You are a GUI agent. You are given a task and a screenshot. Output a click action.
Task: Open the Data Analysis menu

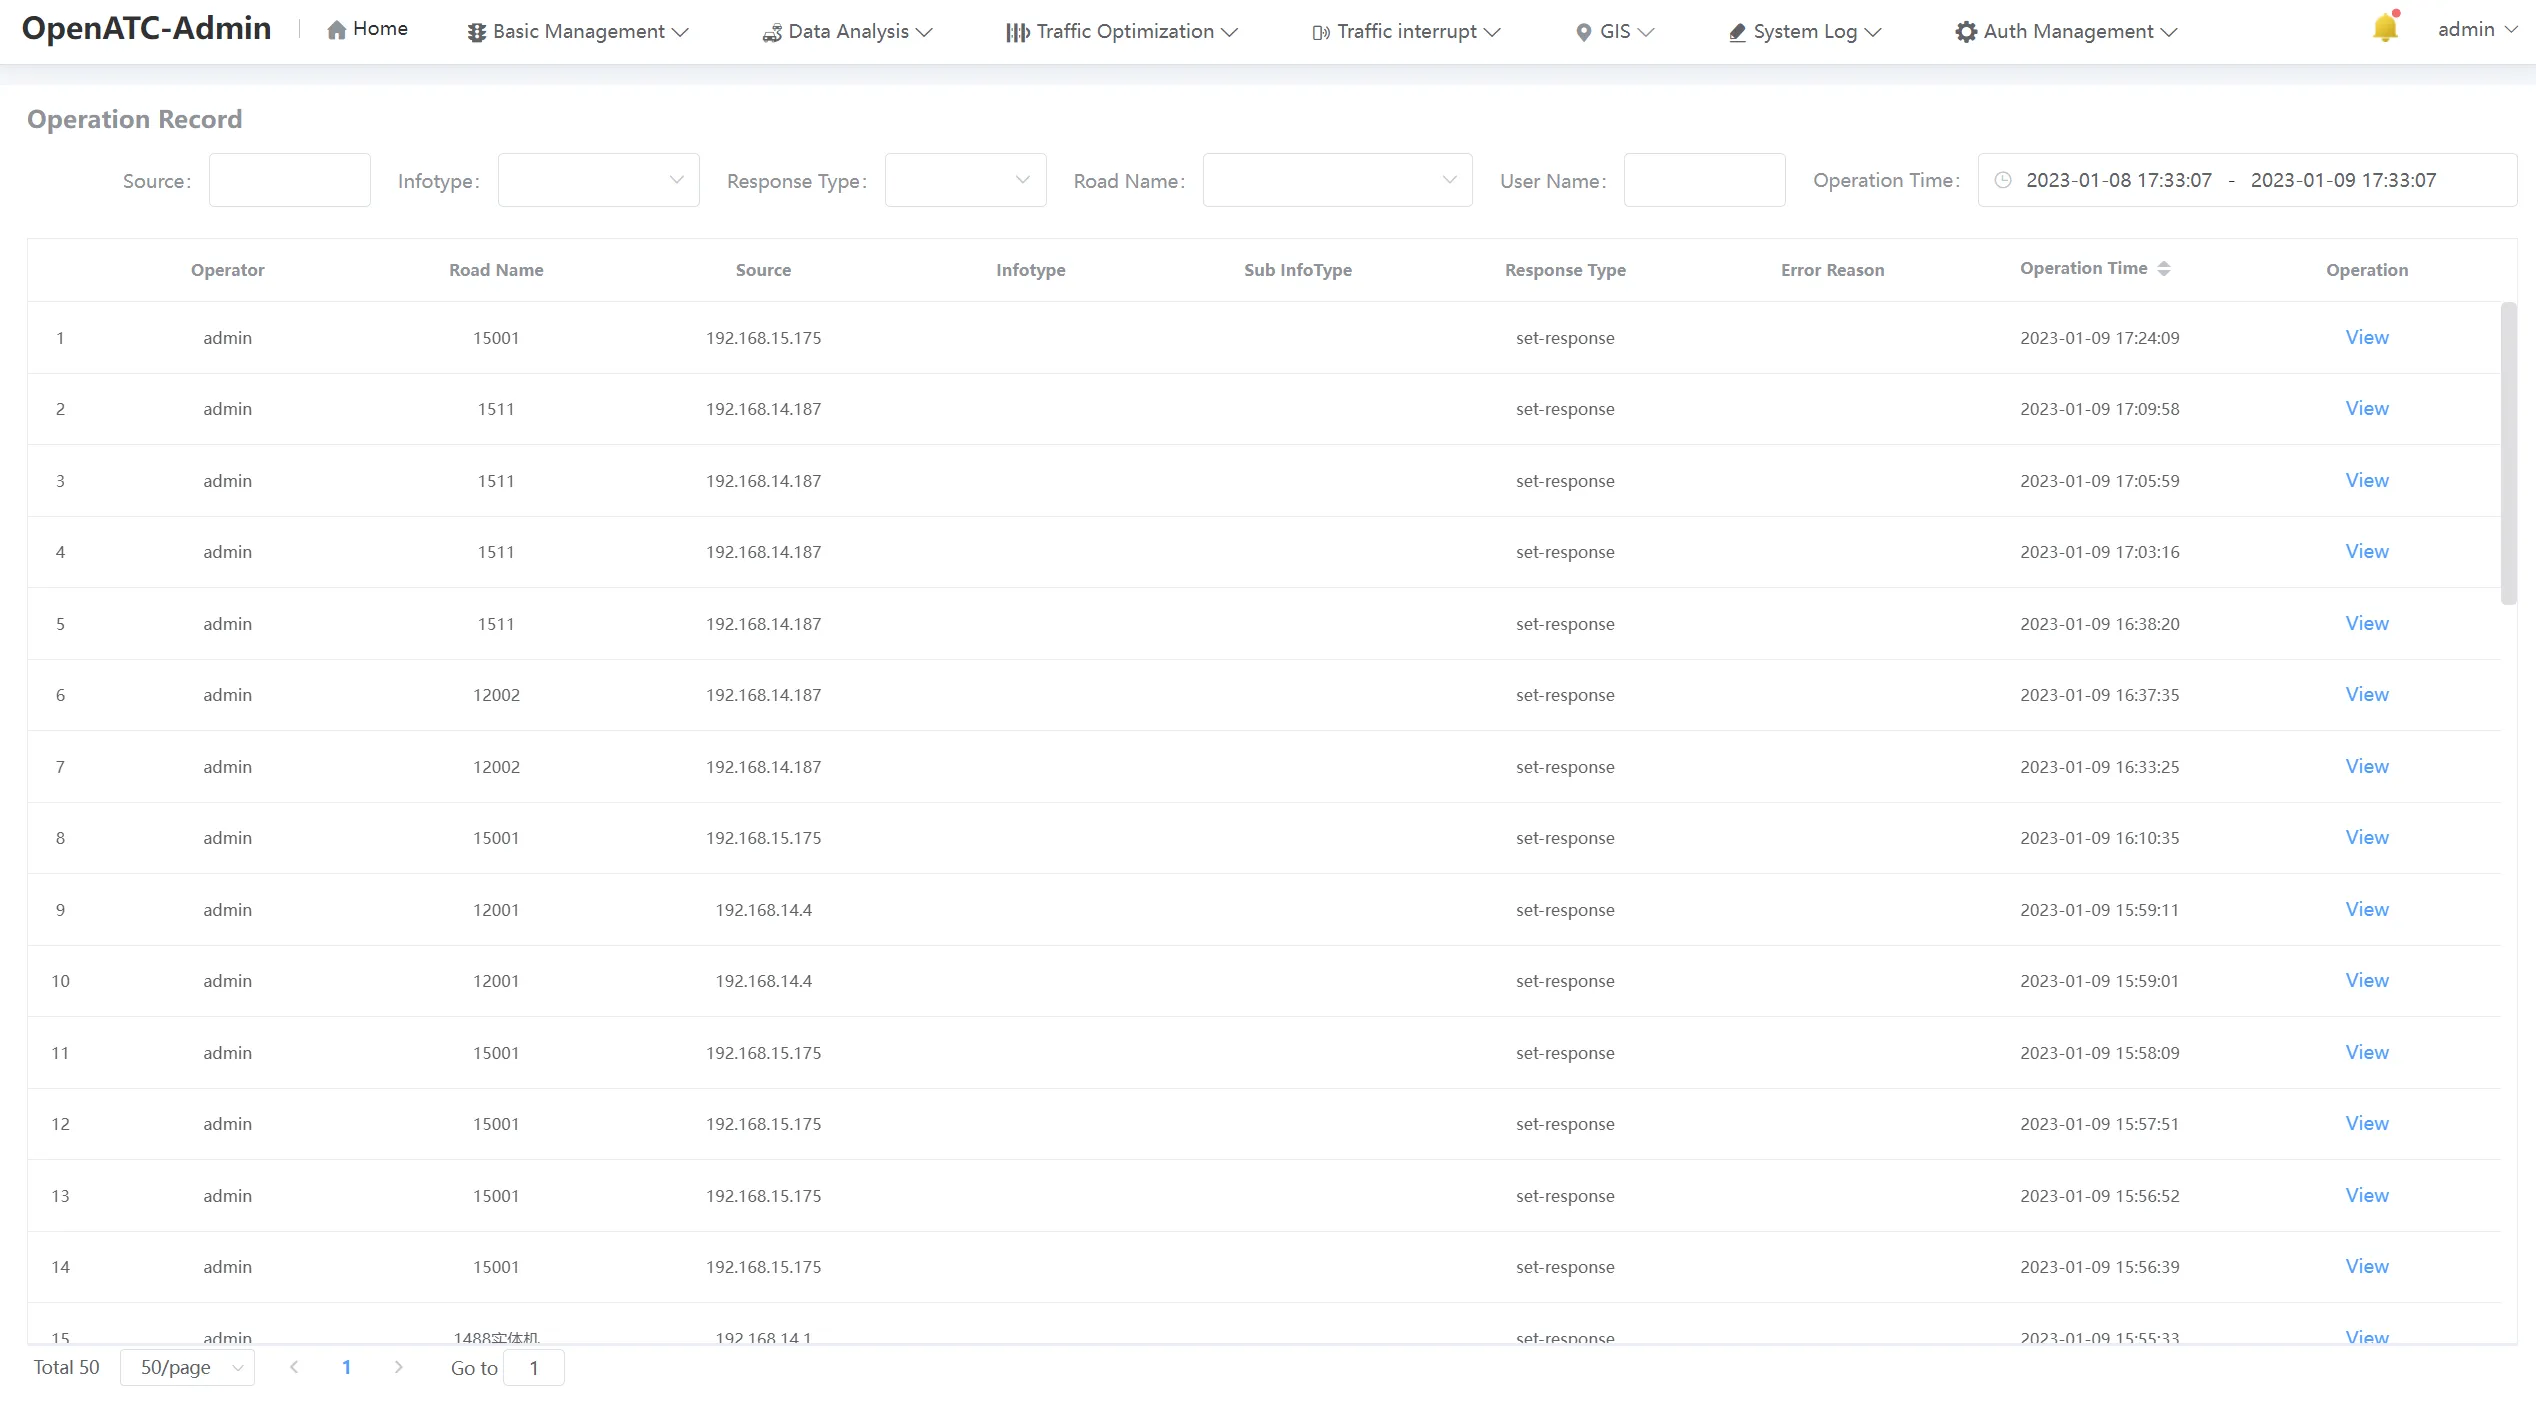847,32
